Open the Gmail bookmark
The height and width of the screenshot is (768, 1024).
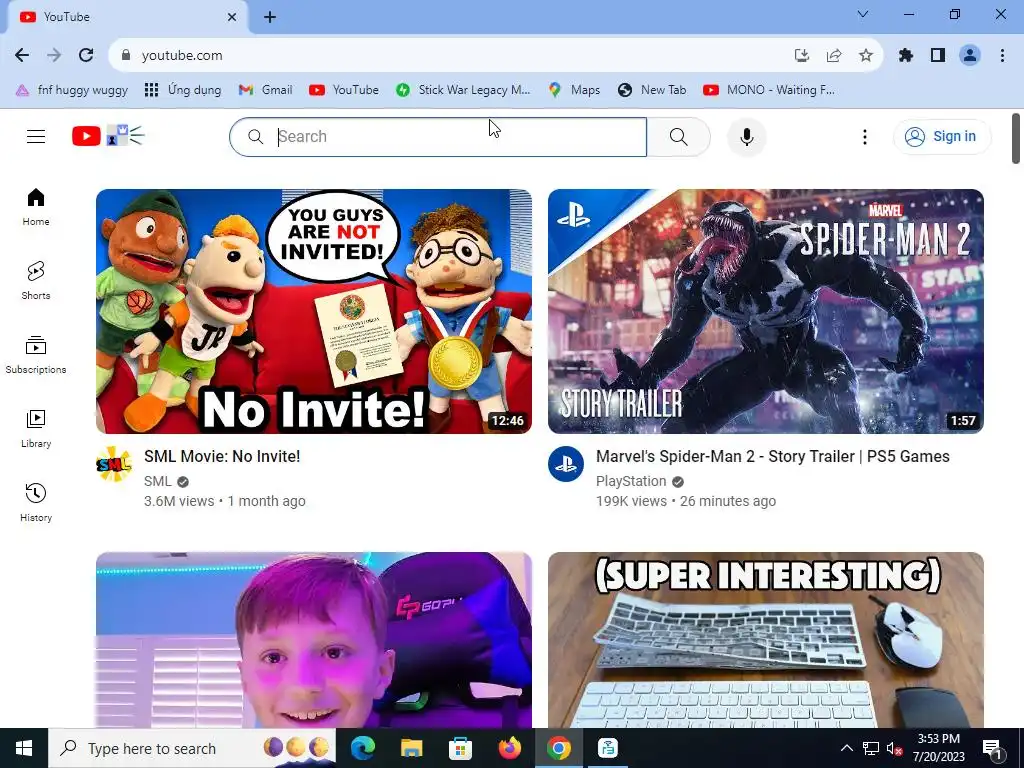[265, 90]
